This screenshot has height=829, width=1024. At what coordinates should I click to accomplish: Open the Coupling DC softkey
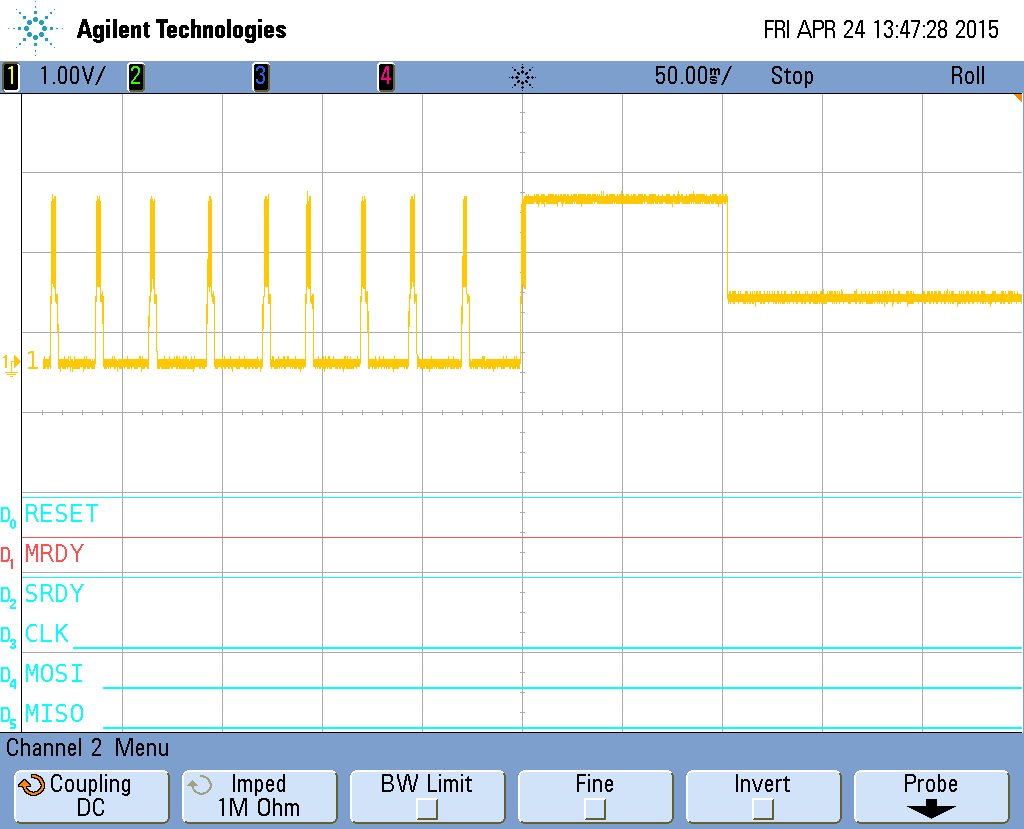pyautogui.click(x=91, y=796)
